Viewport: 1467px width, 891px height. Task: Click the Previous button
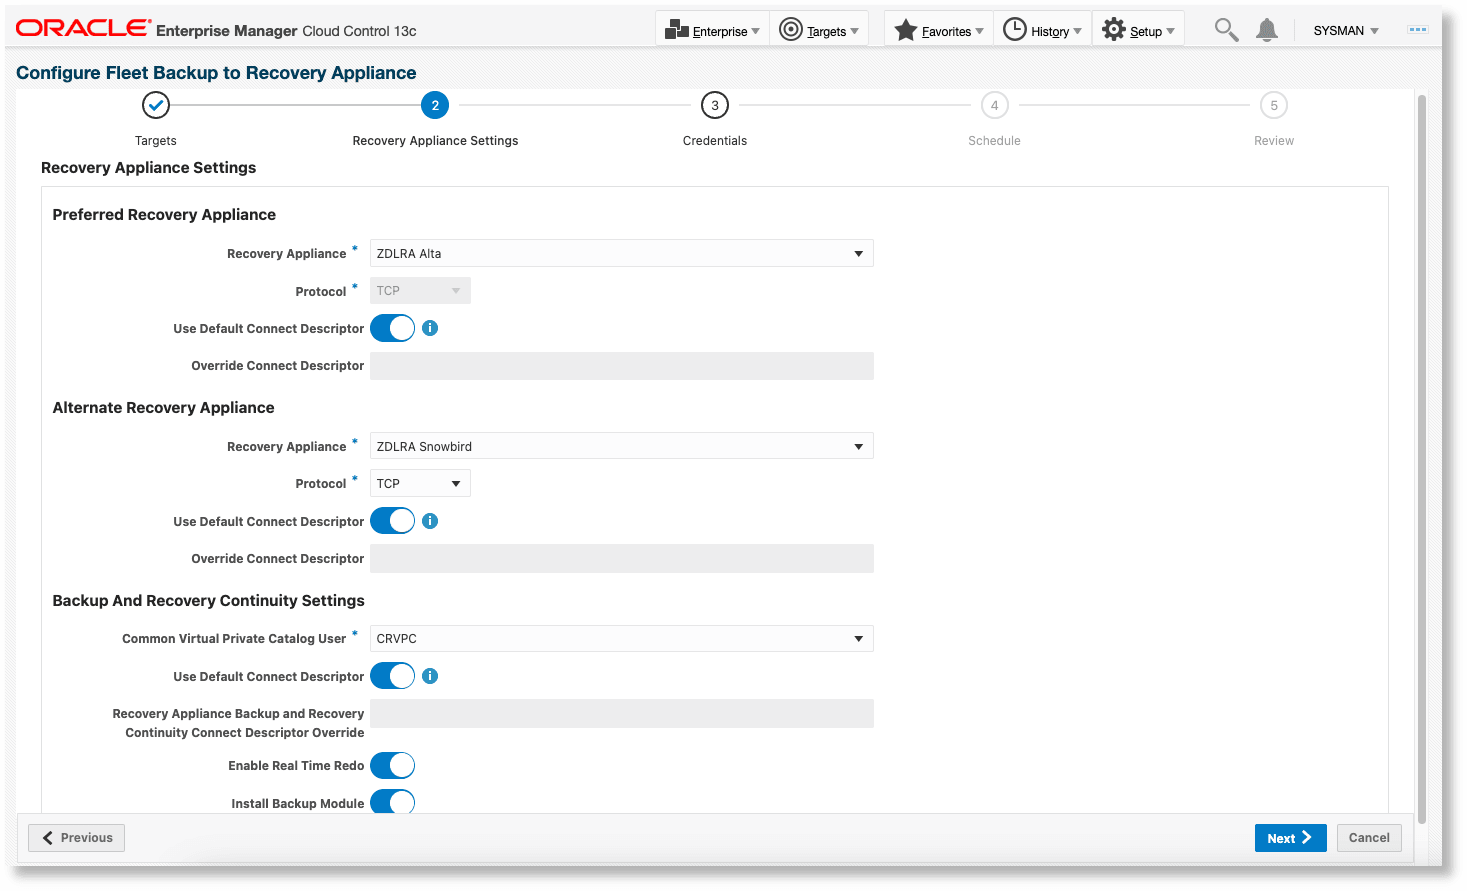(76, 837)
